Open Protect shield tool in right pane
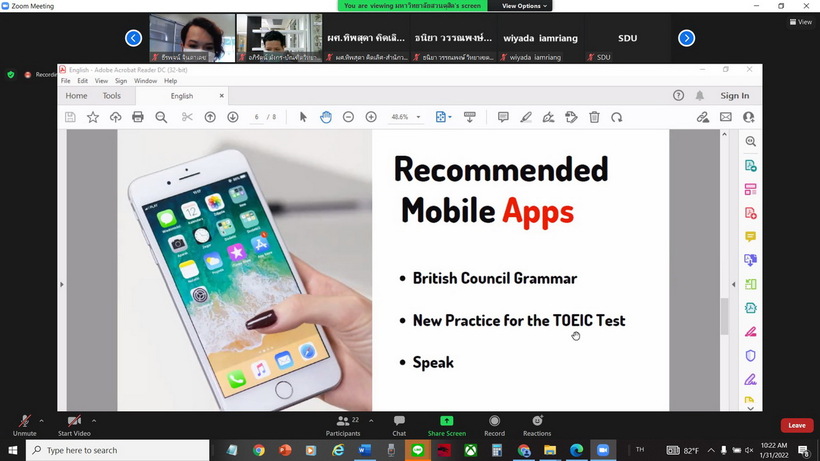The height and width of the screenshot is (461, 820). (x=750, y=355)
